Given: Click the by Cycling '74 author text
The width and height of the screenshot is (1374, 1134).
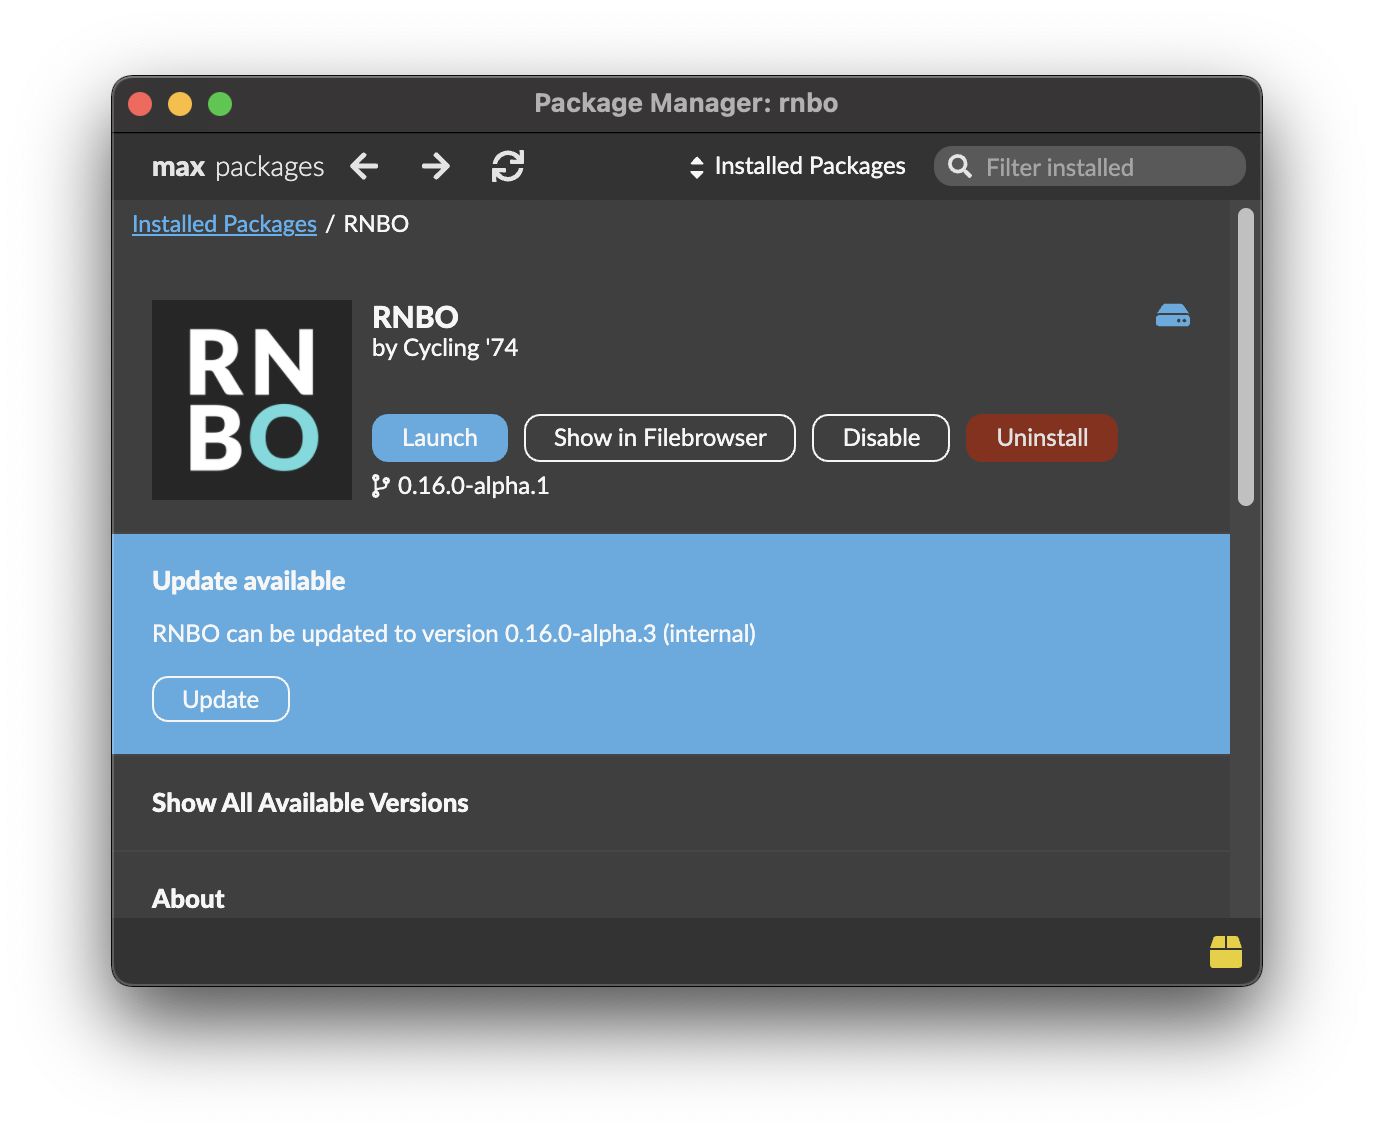Looking at the screenshot, I should point(445,348).
